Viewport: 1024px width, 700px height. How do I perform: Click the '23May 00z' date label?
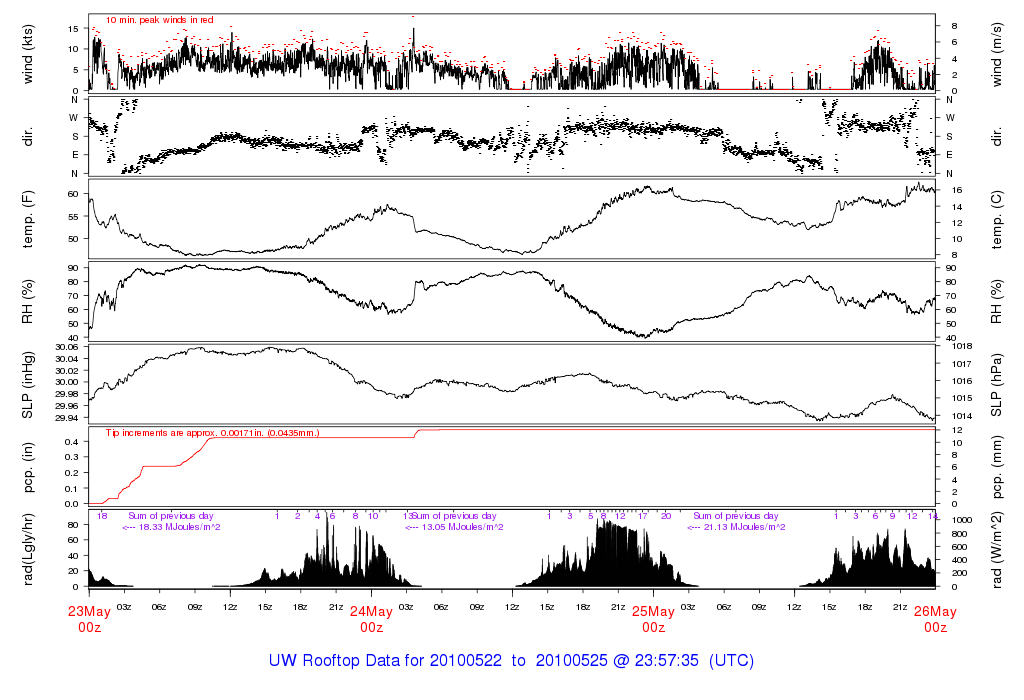pyautogui.click(x=89, y=619)
